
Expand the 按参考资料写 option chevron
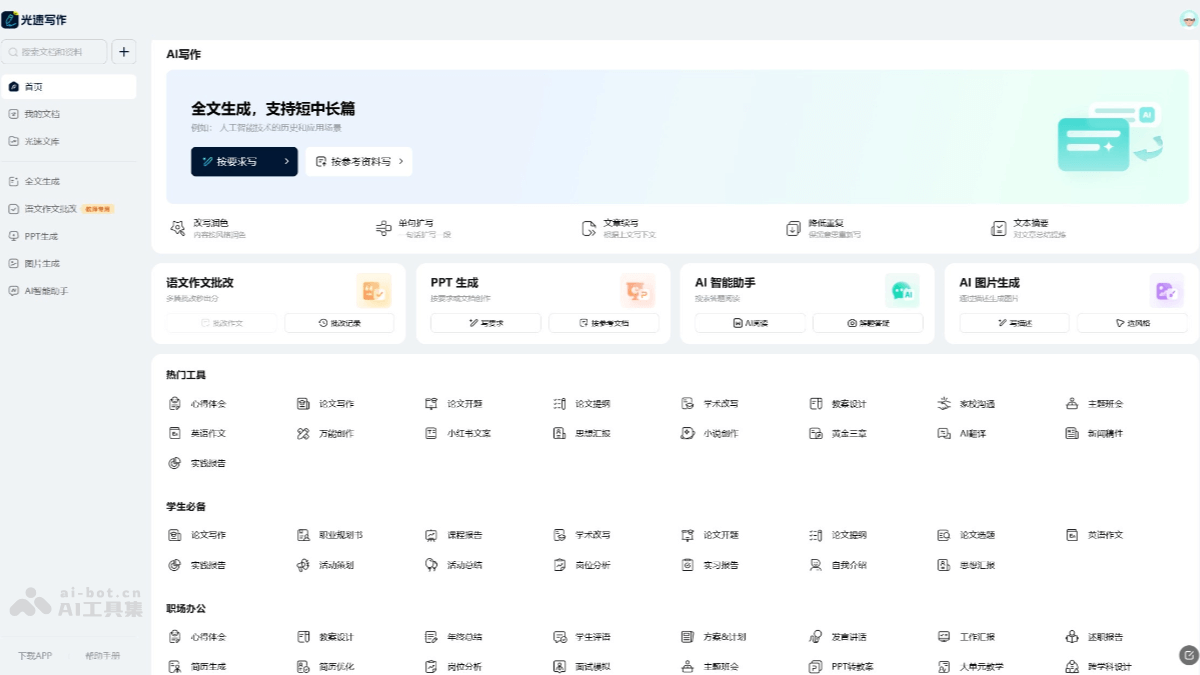(x=401, y=161)
